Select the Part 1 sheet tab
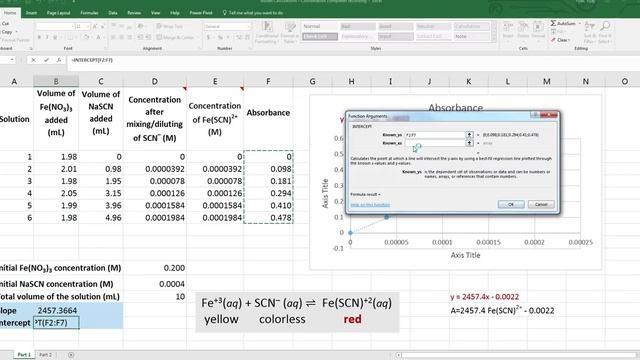This screenshot has width=640, height=360. point(24,355)
